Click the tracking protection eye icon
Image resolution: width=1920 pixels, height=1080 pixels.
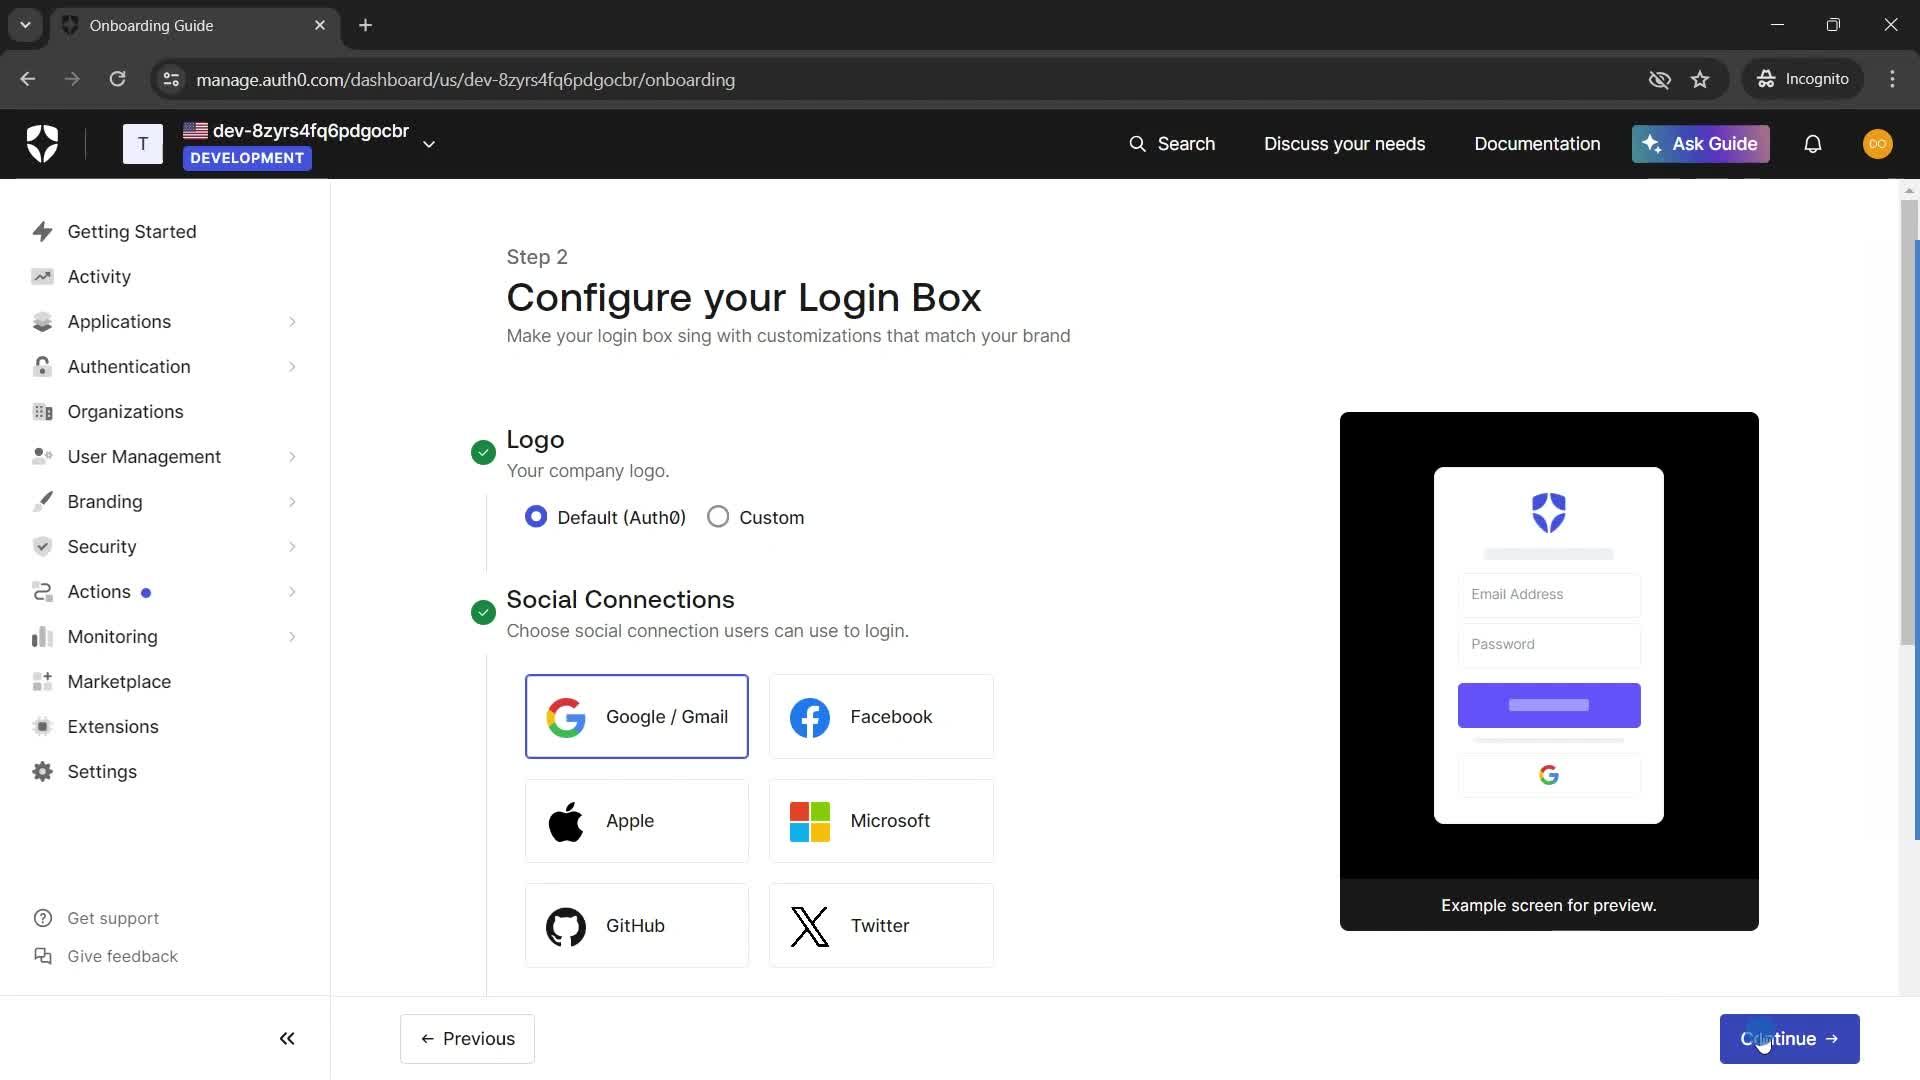[1659, 80]
